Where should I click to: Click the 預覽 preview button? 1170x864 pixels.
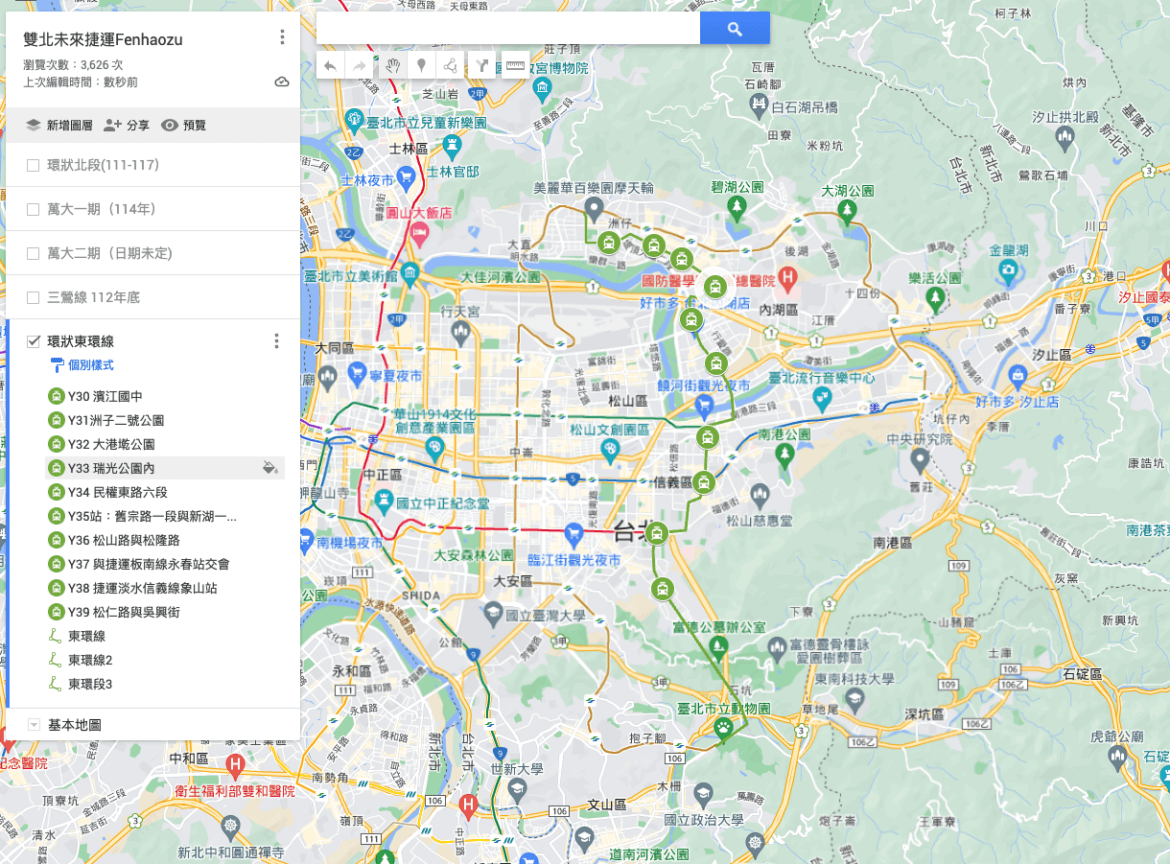(x=184, y=125)
